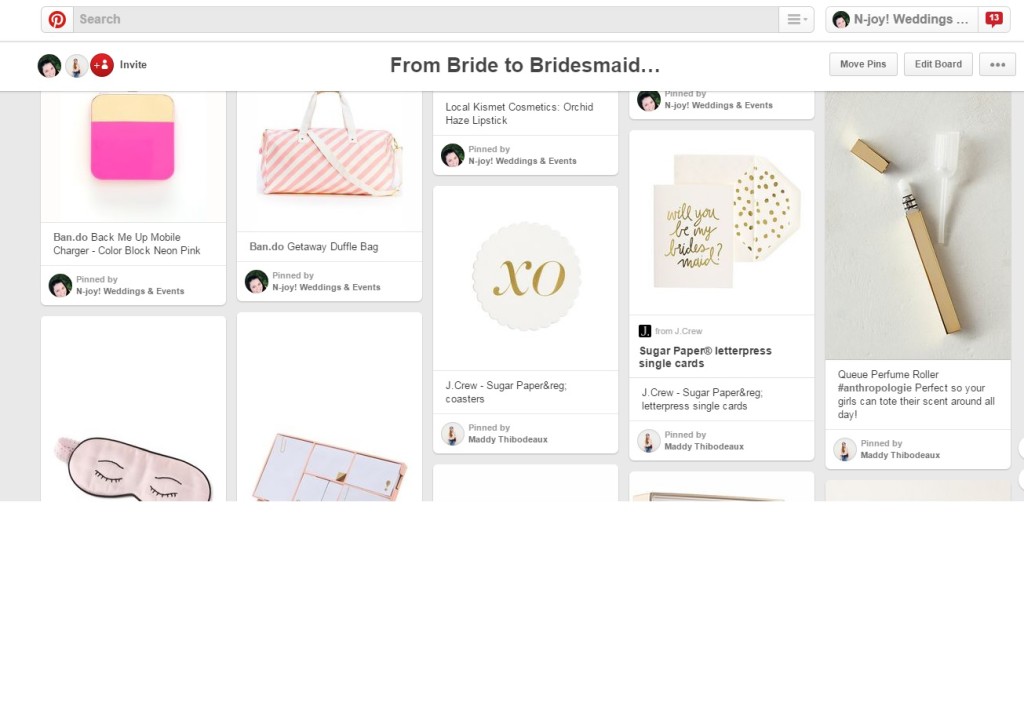This screenshot has width=1024, height=706.
Task: Open the categories menu dropdown beside search
Action: click(x=796, y=20)
